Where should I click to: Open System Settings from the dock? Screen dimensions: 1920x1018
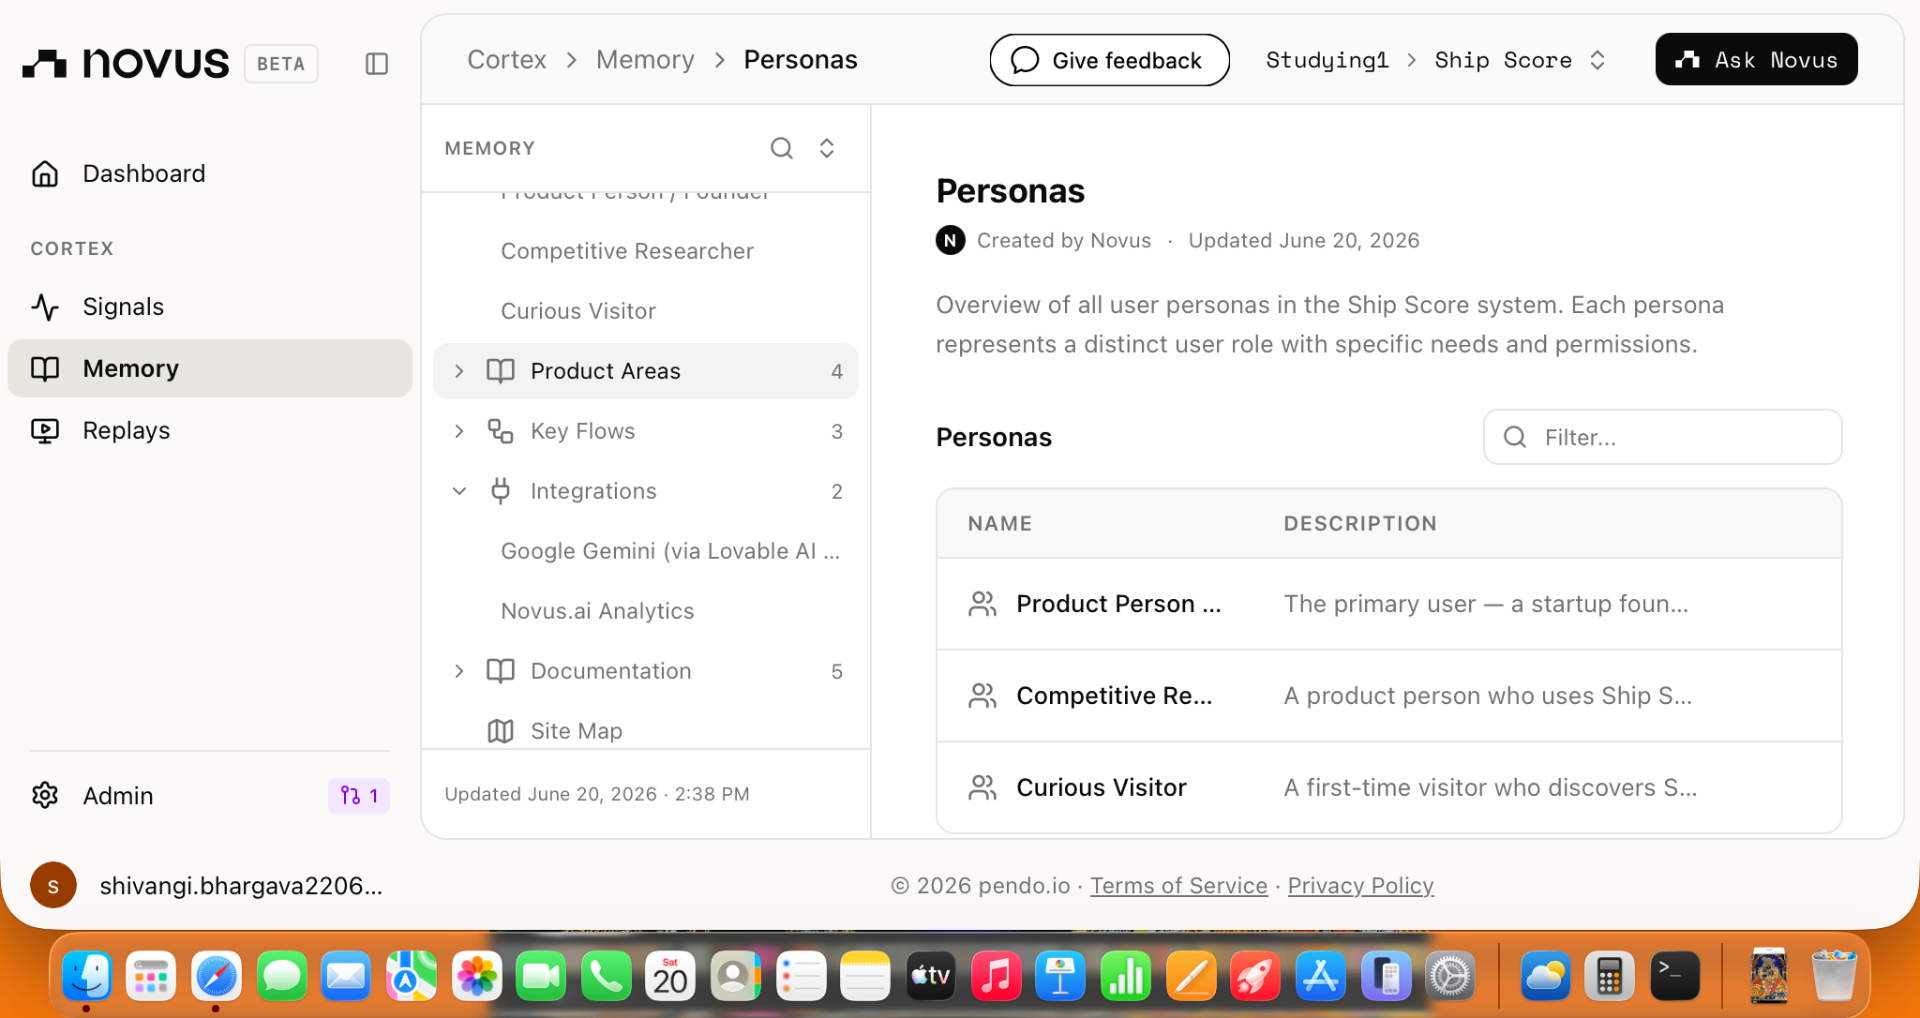(1451, 976)
